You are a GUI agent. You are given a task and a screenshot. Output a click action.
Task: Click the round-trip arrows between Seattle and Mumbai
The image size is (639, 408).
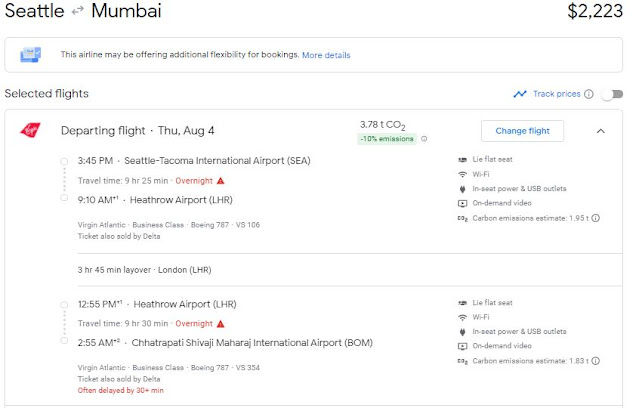(x=76, y=12)
